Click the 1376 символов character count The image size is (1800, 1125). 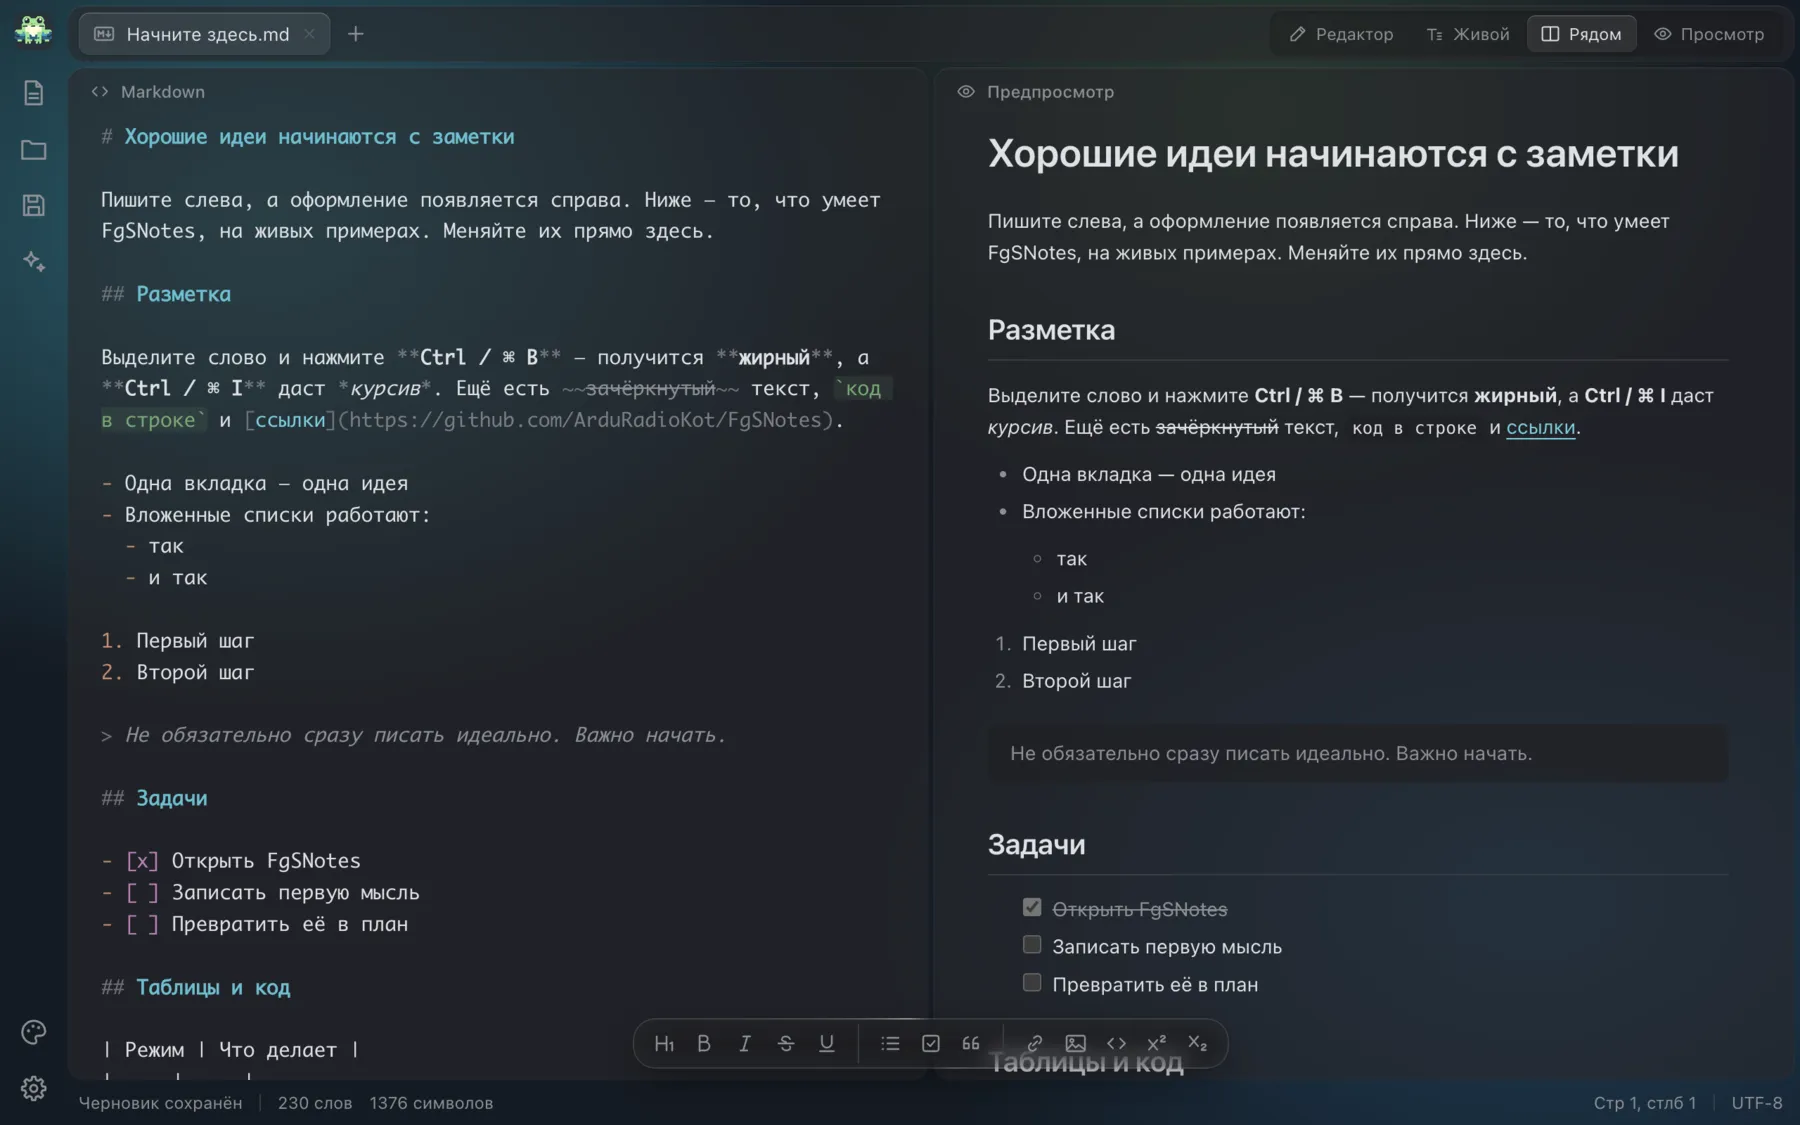tap(431, 1102)
